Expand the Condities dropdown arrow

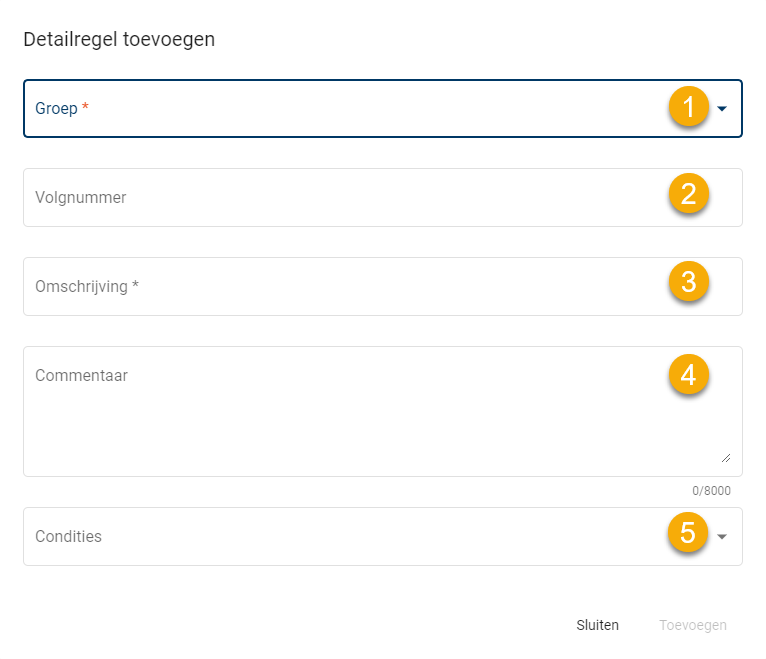[722, 537]
